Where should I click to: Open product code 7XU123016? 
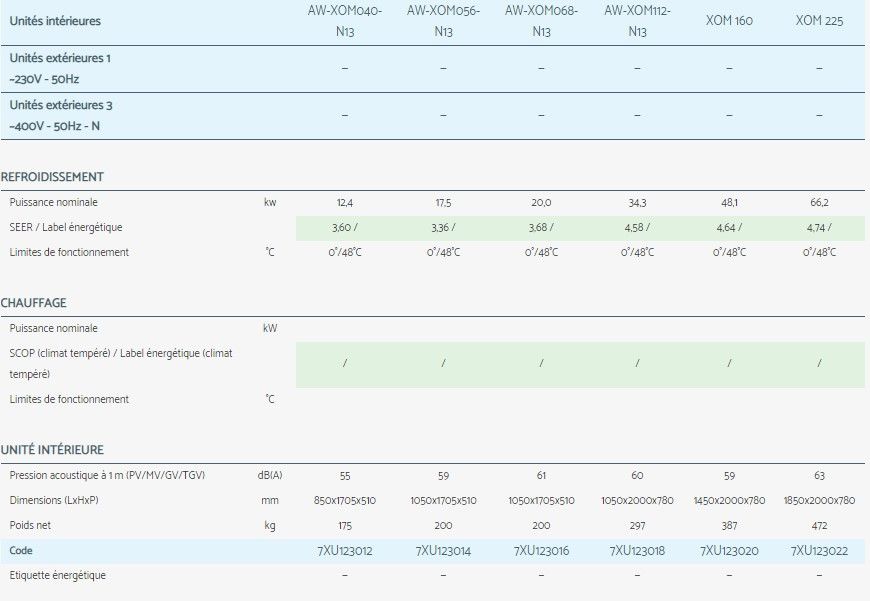point(541,551)
